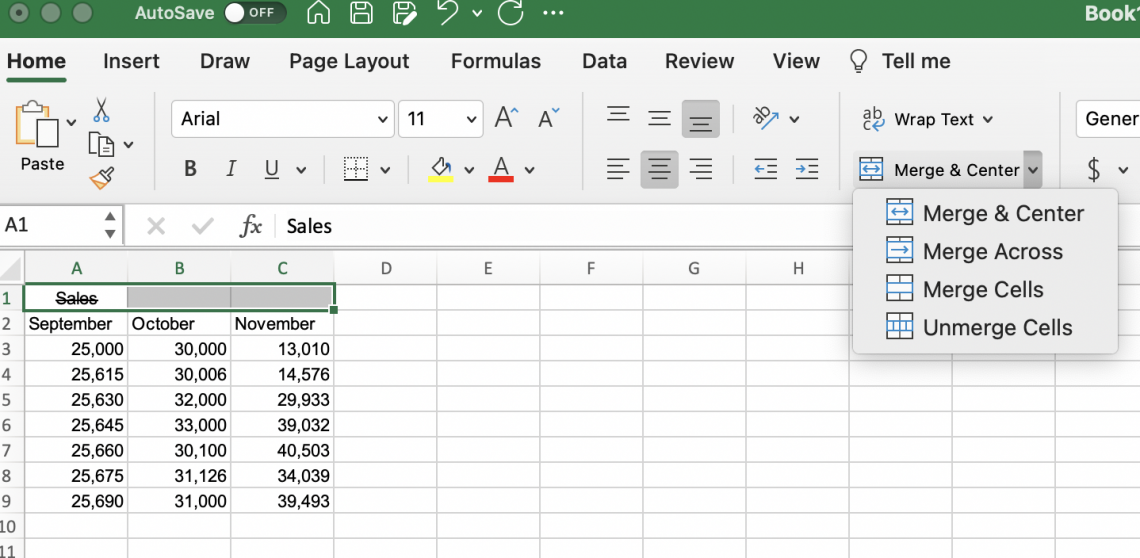Click the Paste button
The image size is (1140, 558).
[40, 136]
